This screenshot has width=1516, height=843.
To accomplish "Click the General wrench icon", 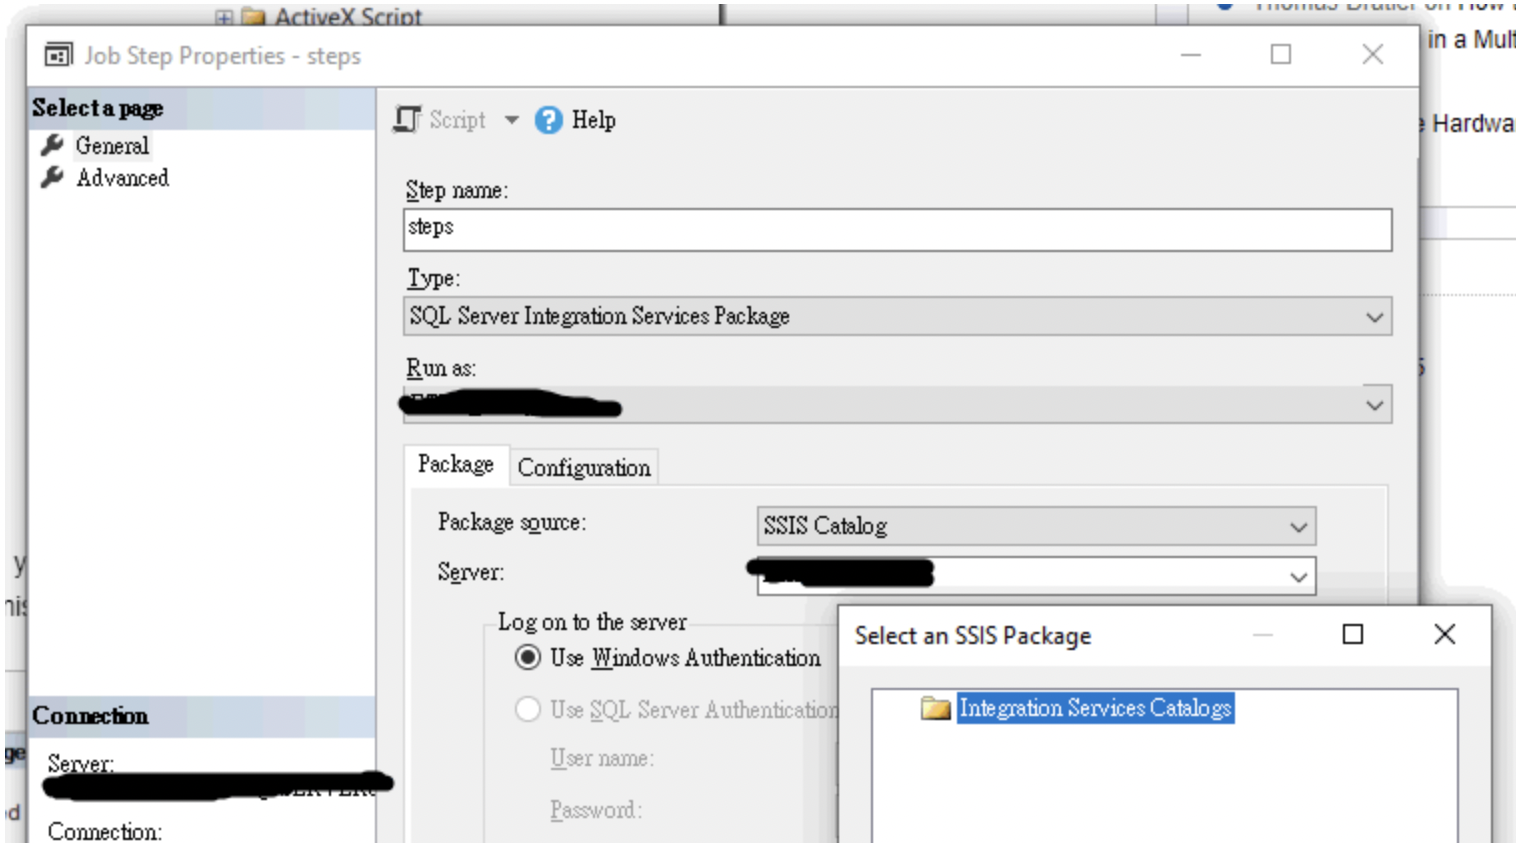I will click(52, 146).
